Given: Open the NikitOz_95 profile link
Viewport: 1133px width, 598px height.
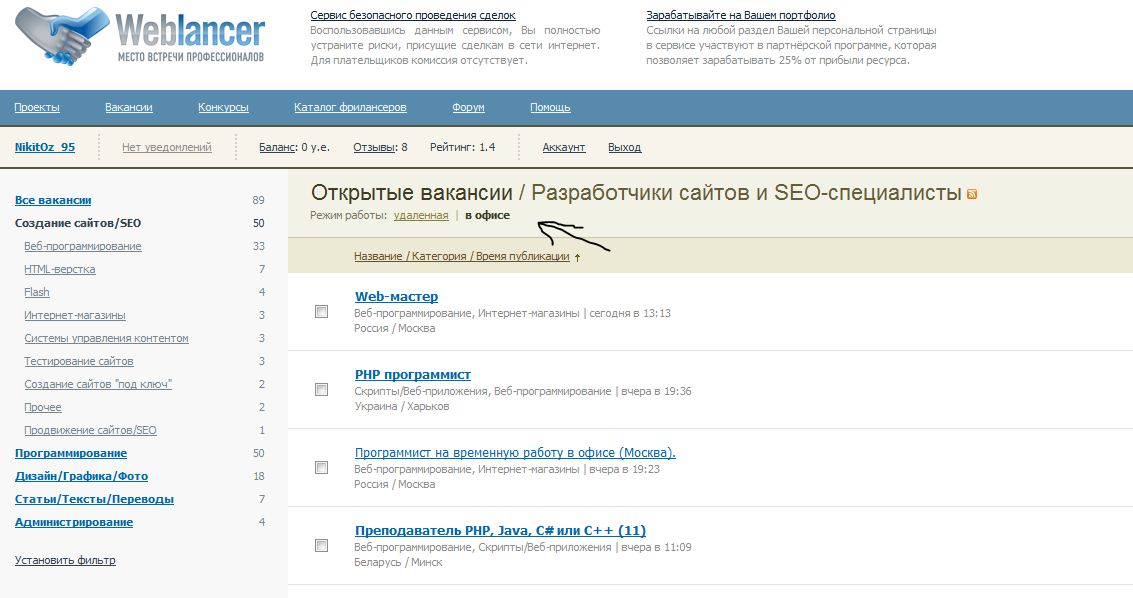Looking at the screenshot, I should click(x=45, y=147).
